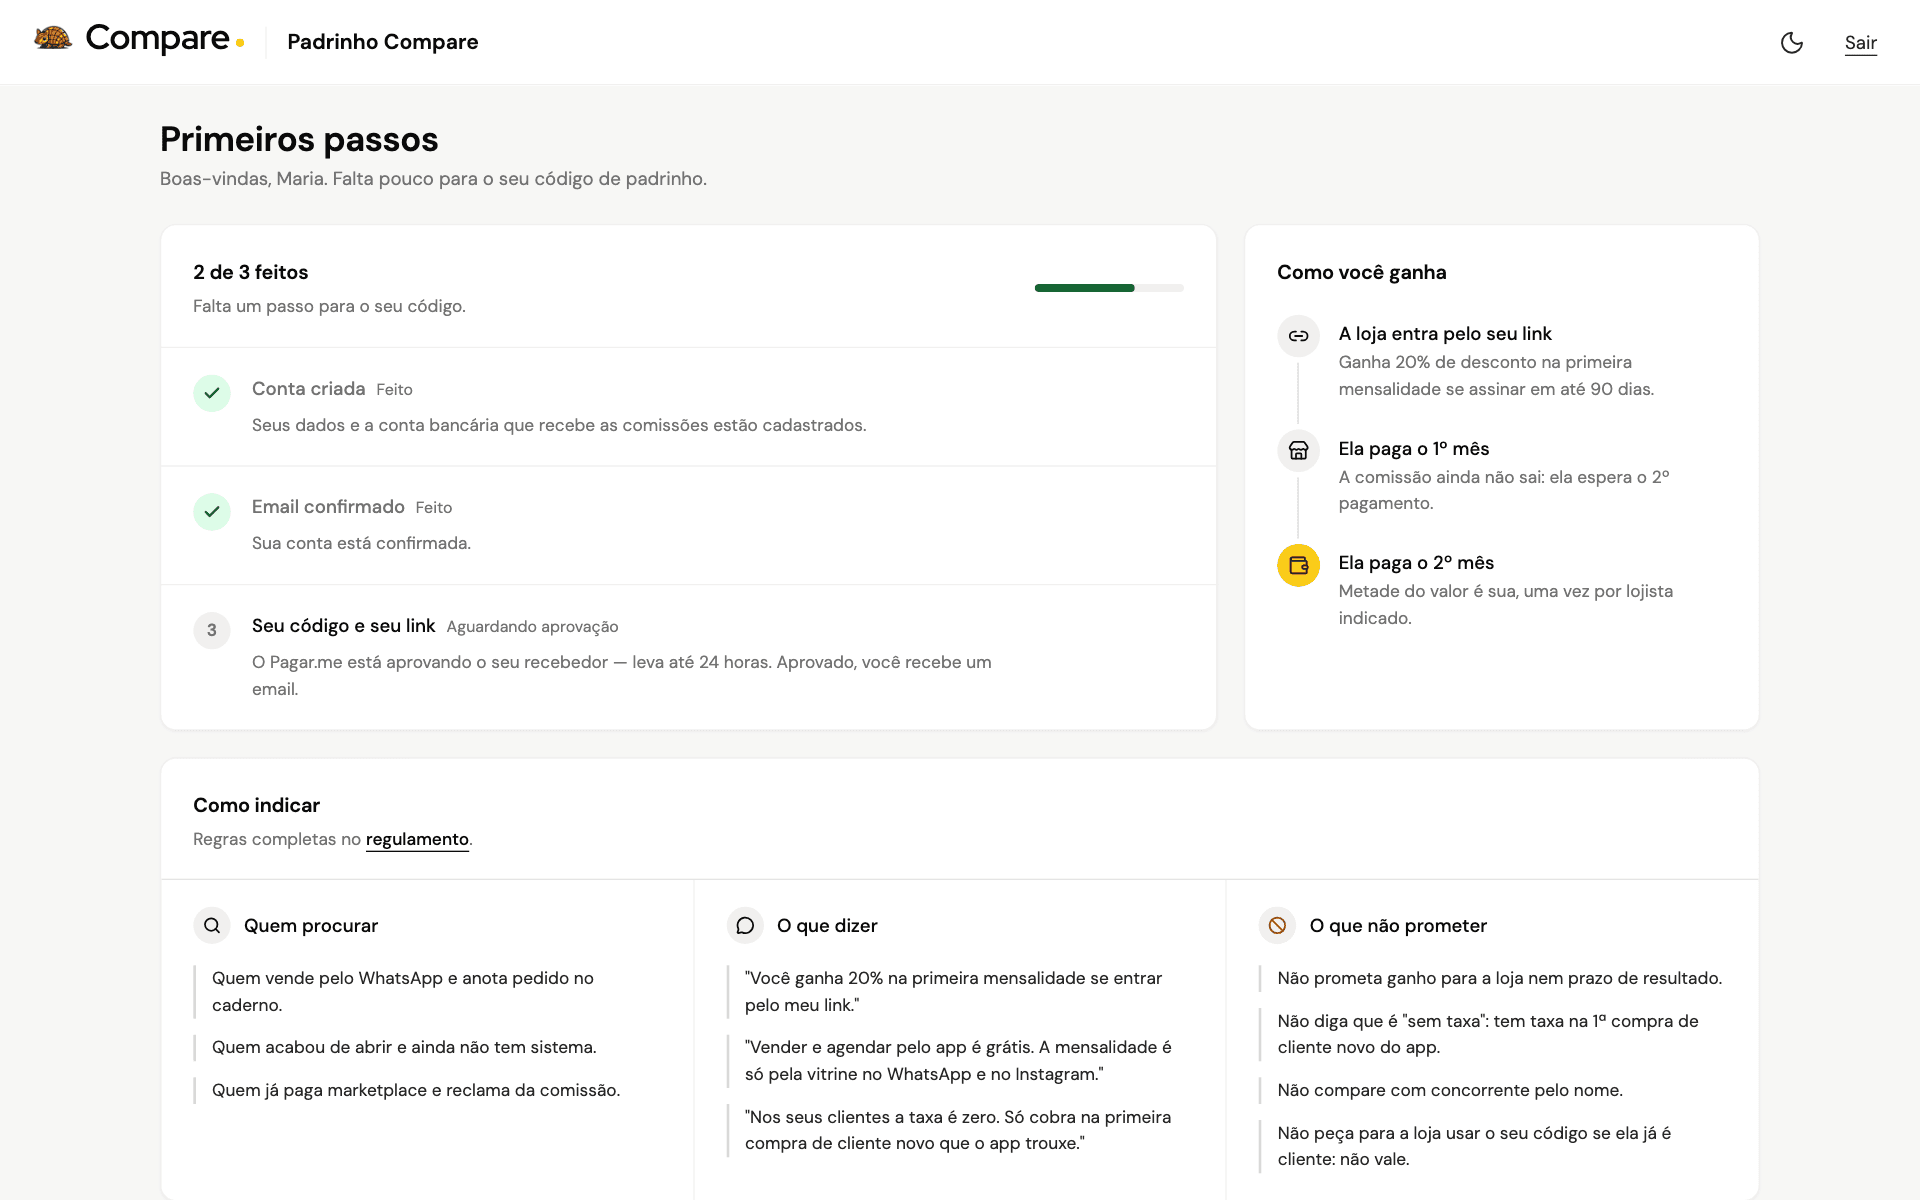Click the prohibited icon beside O que não prometer

coord(1277,926)
